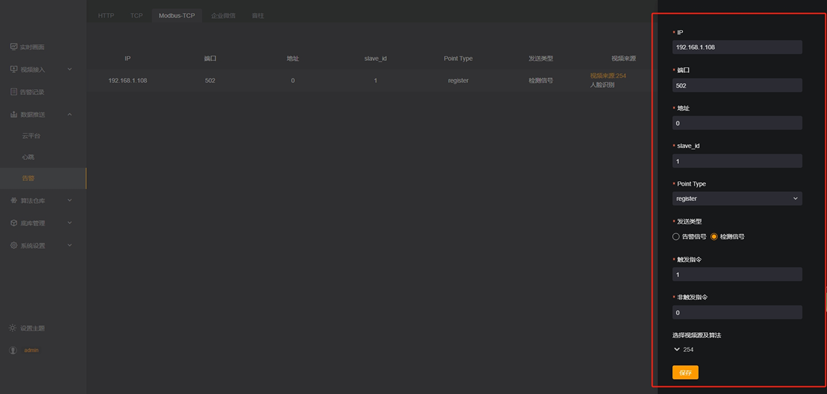Click the 告警记录 list icon in sidebar
827x394 pixels.
(x=14, y=92)
